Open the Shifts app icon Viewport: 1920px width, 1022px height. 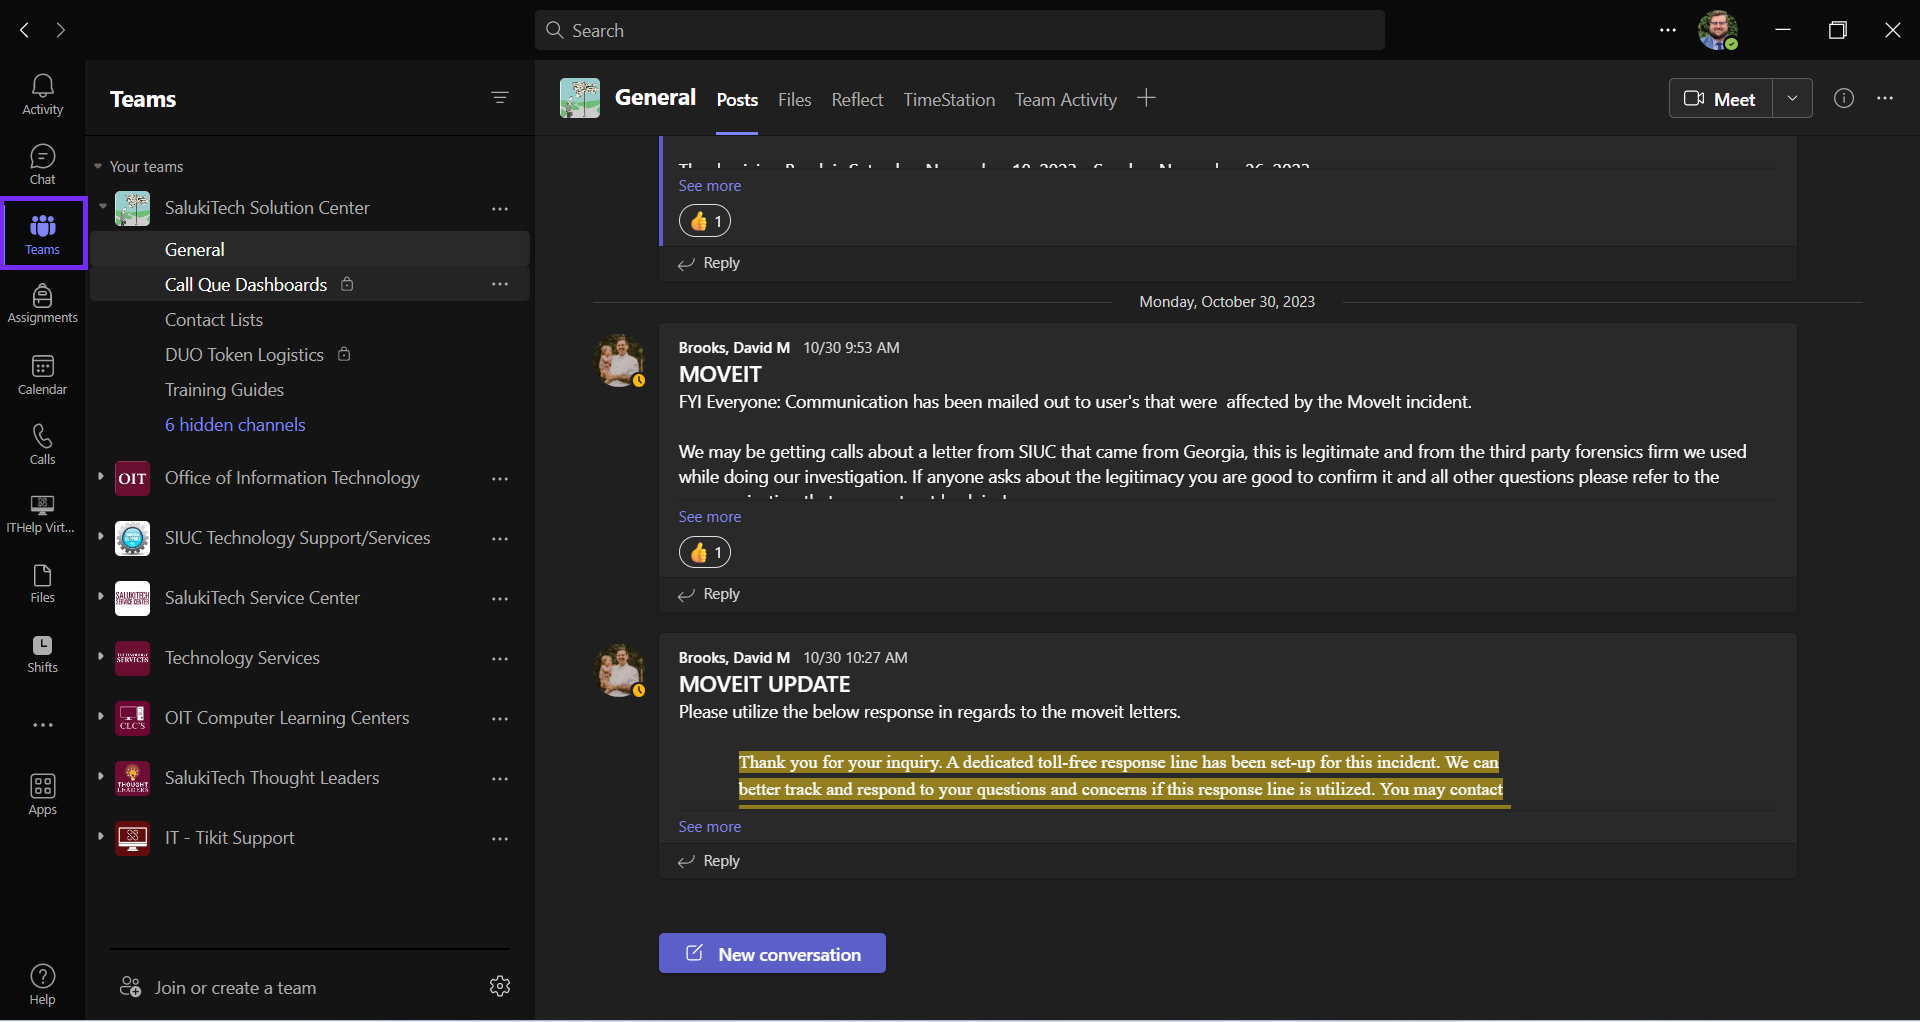click(x=42, y=654)
